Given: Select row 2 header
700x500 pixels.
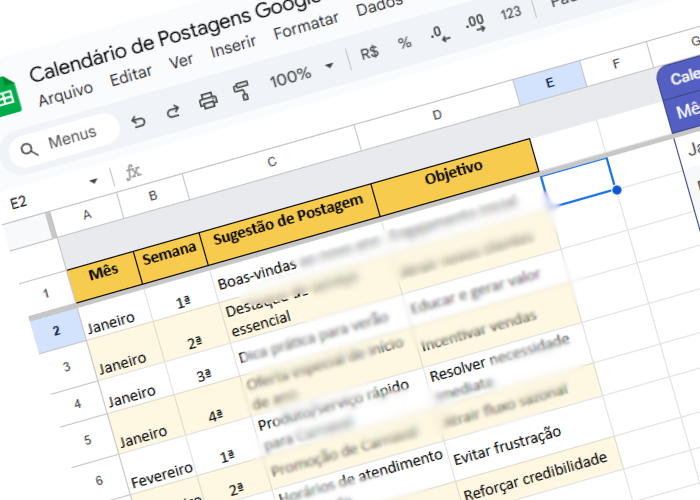Looking at the screenshot, I should pos(56,331).
